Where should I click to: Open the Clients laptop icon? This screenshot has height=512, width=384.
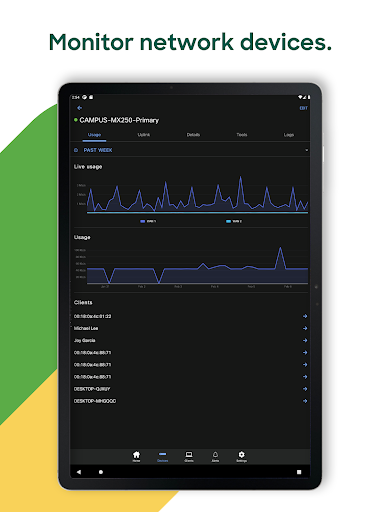[x=189, y=456]
